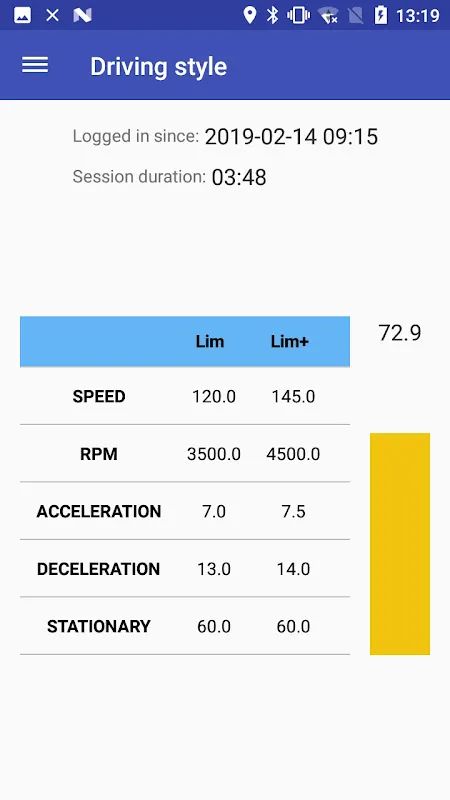Tap the session duration 03:48 value
The width and height of the screenshot is (450, 800).
point(239,178)
